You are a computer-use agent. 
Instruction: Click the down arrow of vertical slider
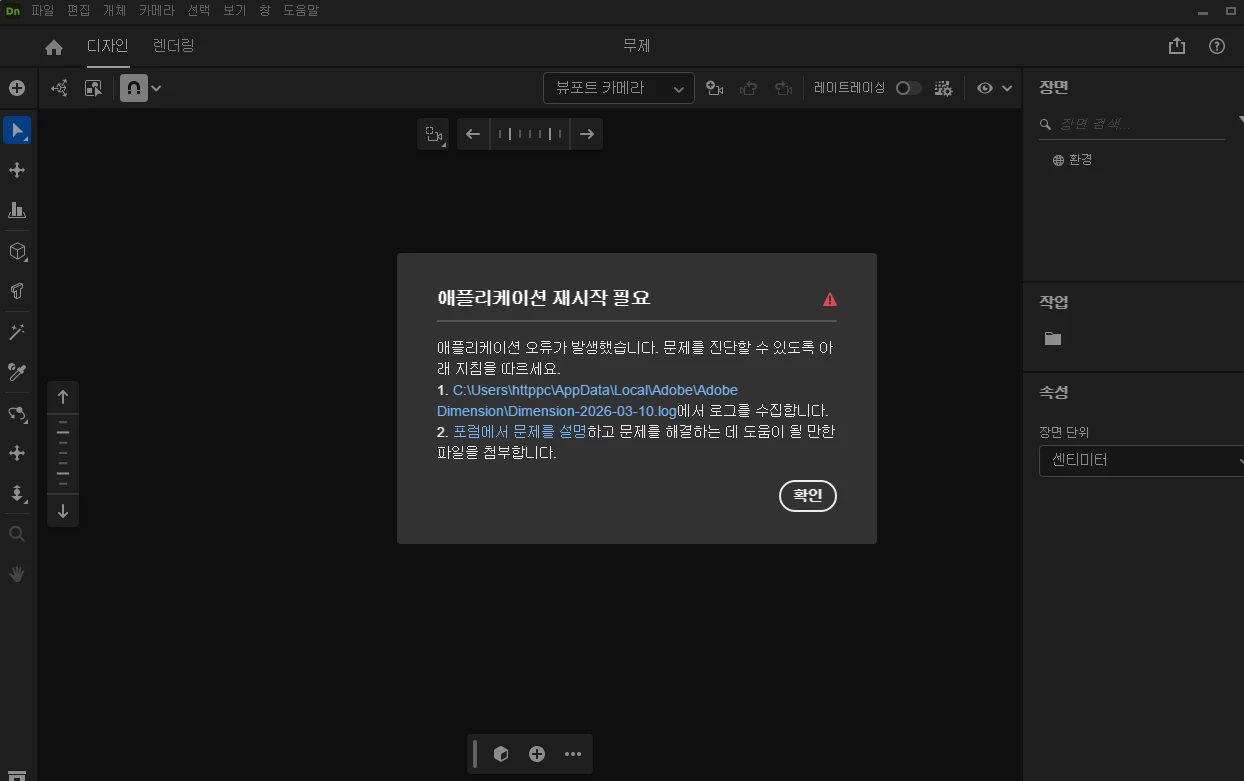63,511
